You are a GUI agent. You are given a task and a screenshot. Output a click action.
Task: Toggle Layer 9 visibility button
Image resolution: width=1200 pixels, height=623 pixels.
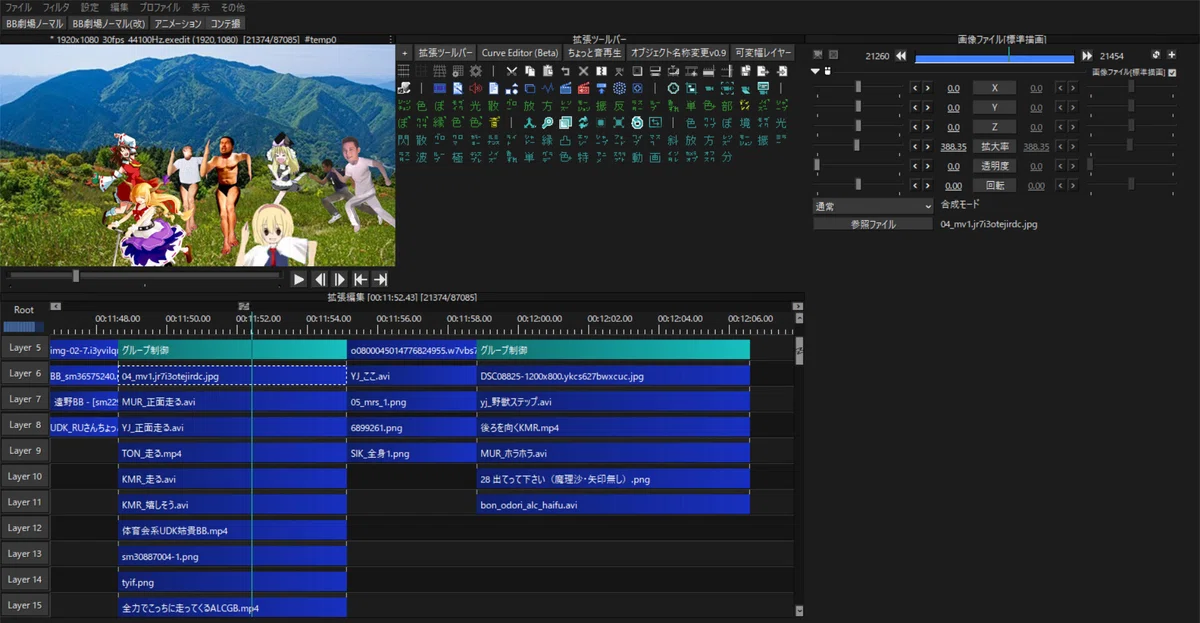click(x=25, y=451)
